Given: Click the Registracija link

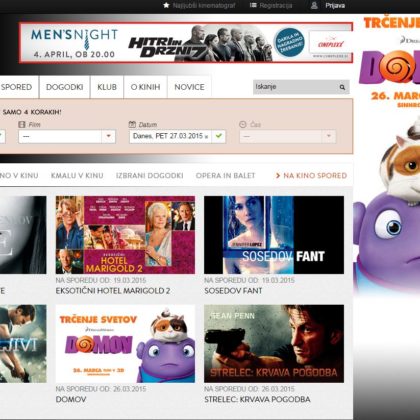Looking at the screenshot, I should pos(276,5).
